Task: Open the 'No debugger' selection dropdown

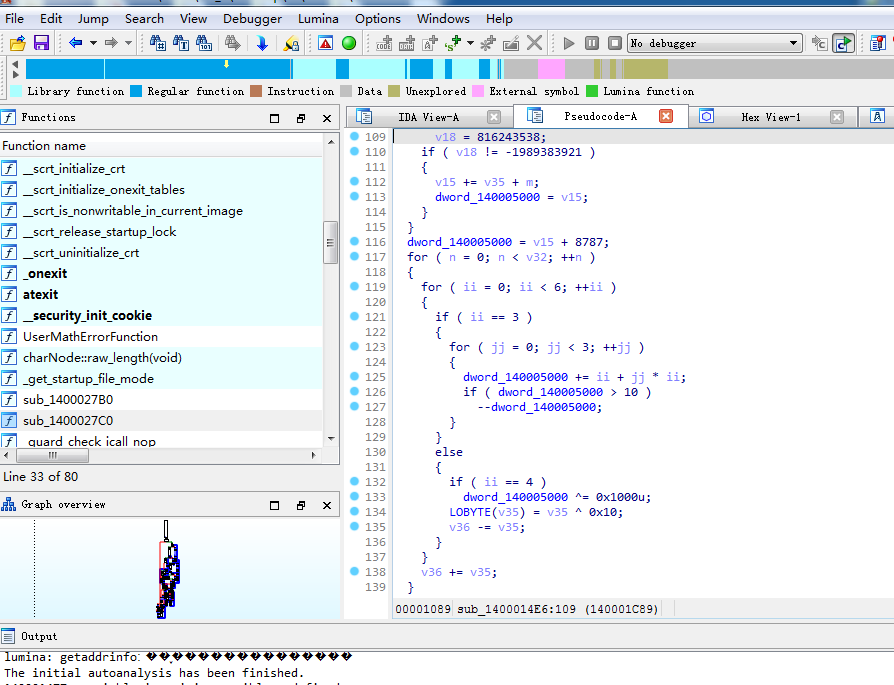Action: tap(715, 43)
